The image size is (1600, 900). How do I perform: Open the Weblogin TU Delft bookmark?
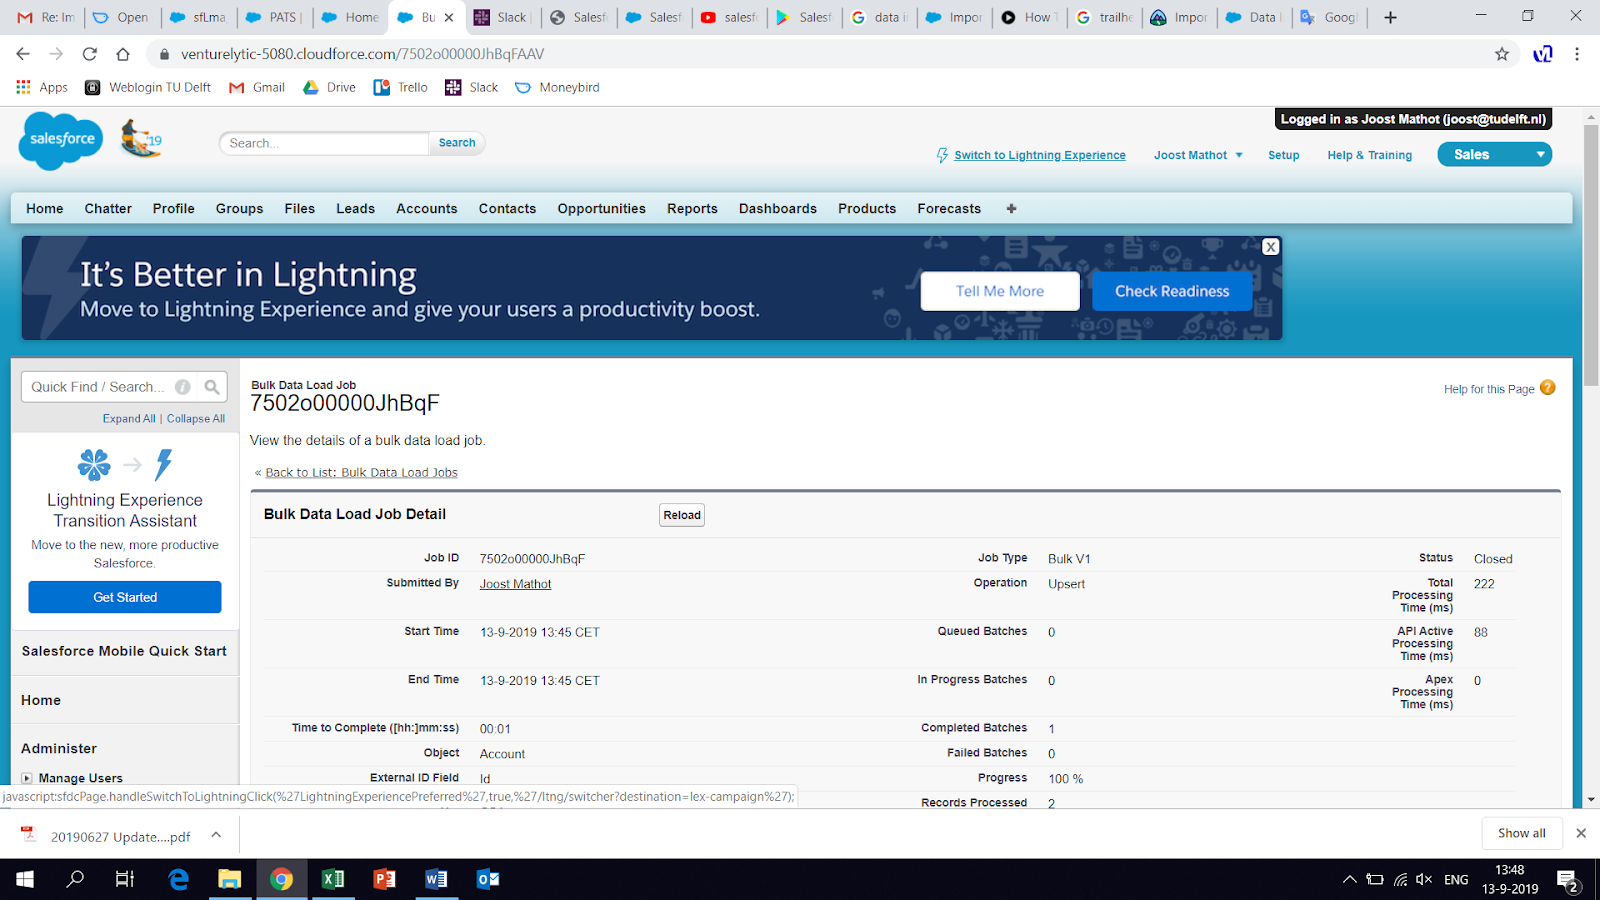(x=148, y=88)
